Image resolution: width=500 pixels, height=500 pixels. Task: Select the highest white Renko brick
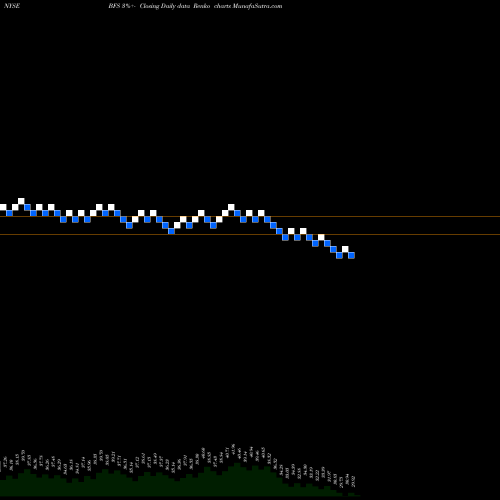coord(21,201)
